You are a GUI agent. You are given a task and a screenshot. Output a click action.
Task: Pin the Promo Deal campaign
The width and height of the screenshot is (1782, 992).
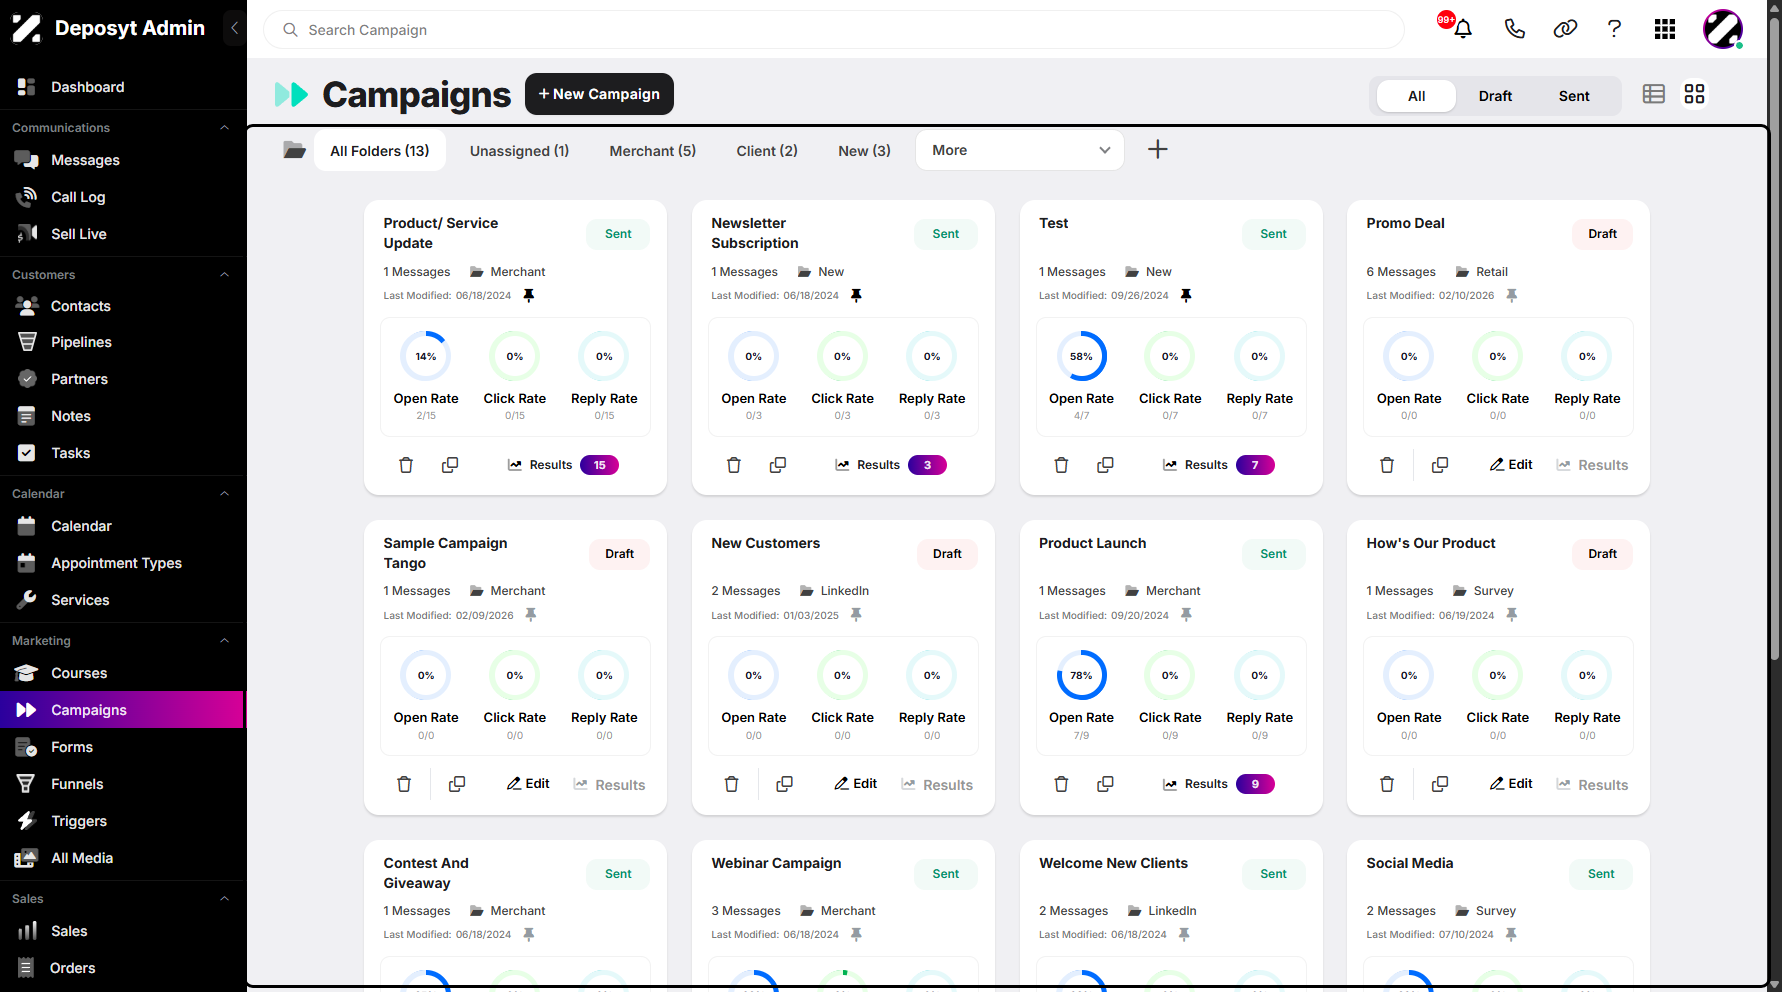tap(1512, 296)
